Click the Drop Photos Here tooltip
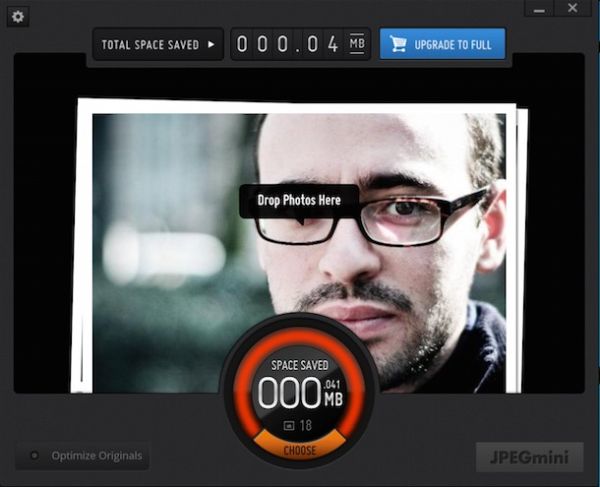The height and width of the screenshot is (487, 600). [298, 201]
